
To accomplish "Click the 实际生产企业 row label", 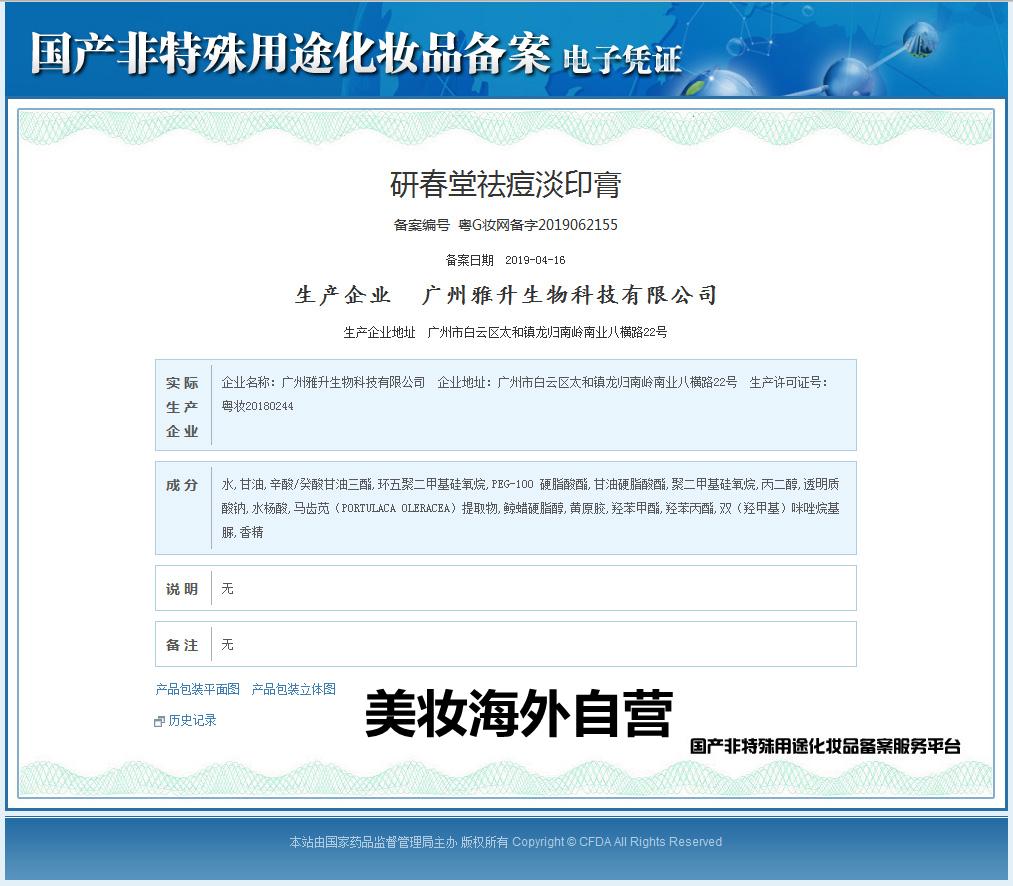I will (x=182, y=406).
